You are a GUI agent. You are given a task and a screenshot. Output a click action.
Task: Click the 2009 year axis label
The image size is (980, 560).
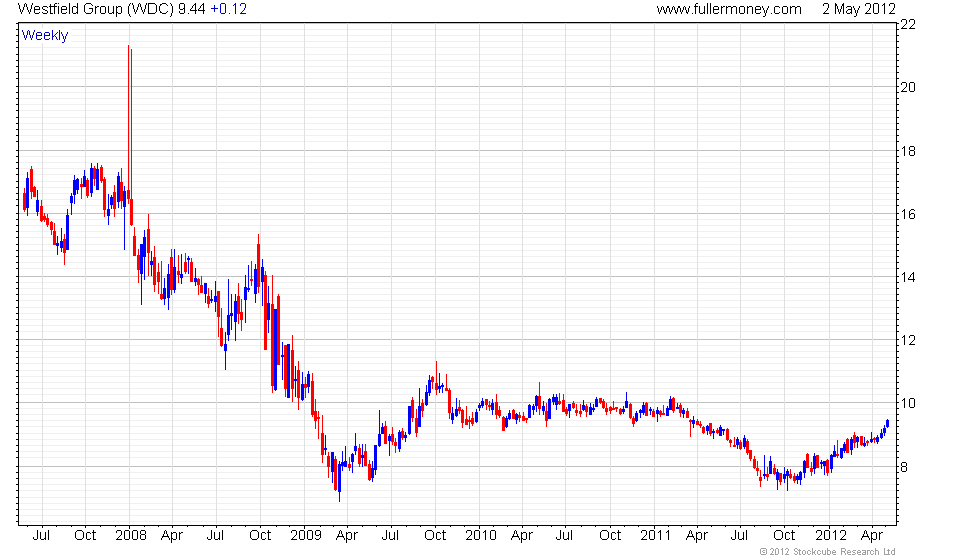[x=306, y=536]
